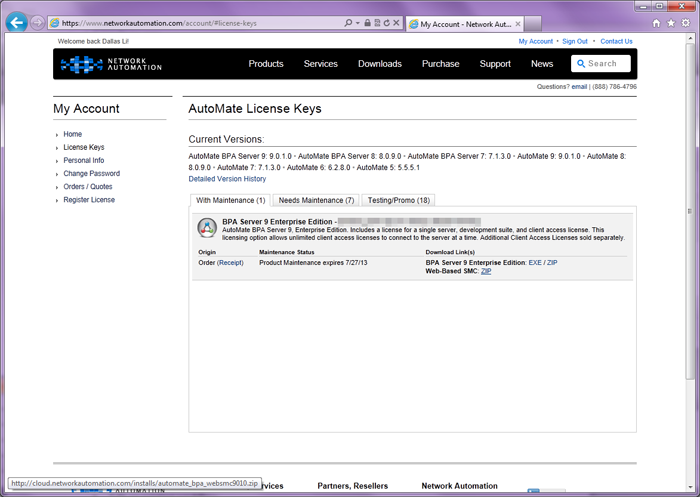Click the 'BPA Server 9 Enterprise Edition' heading
Screen dimensions: 700x497
point(277,221)
